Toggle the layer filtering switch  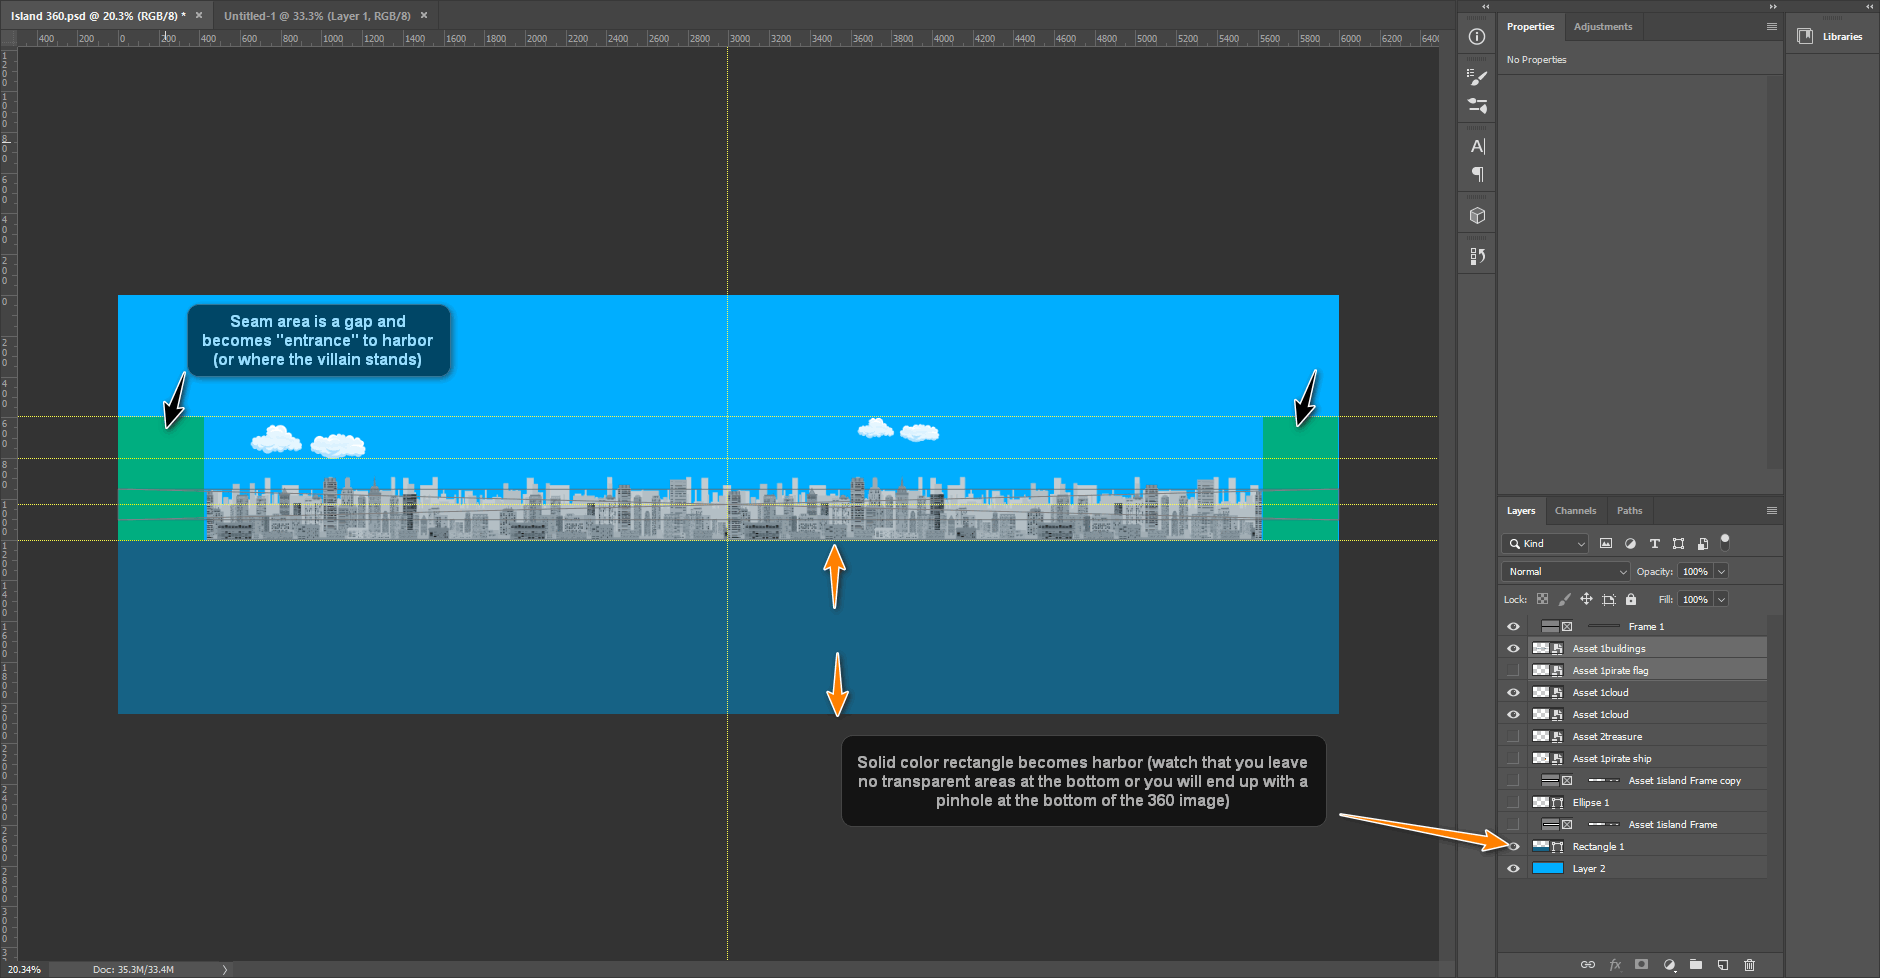point(1725,543)
